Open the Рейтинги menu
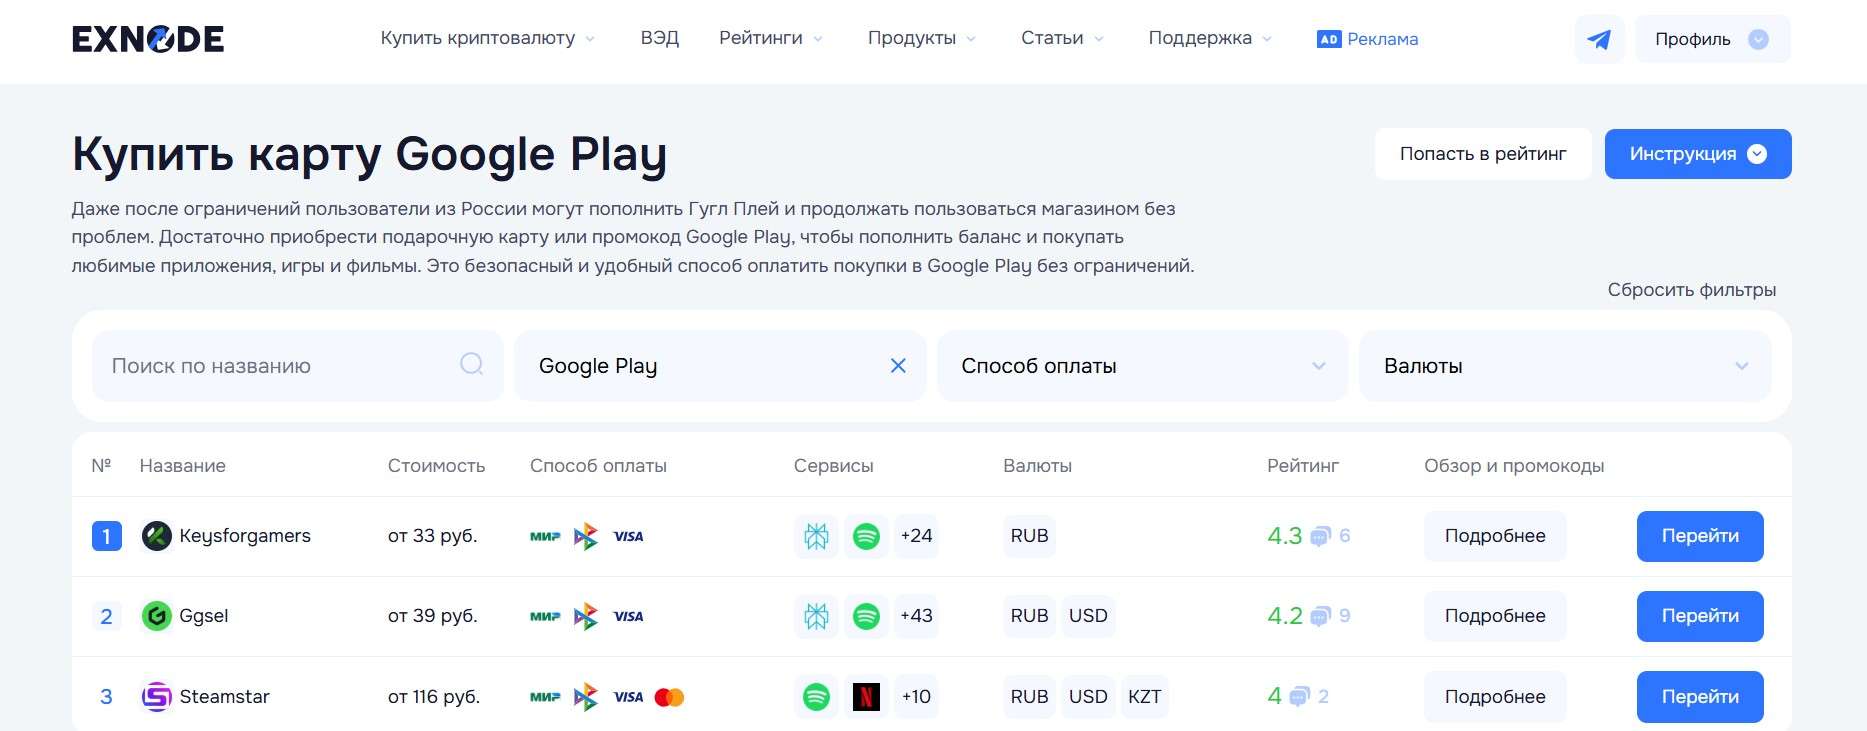This screenshot has height=731, width=1867. pos(770,38)
